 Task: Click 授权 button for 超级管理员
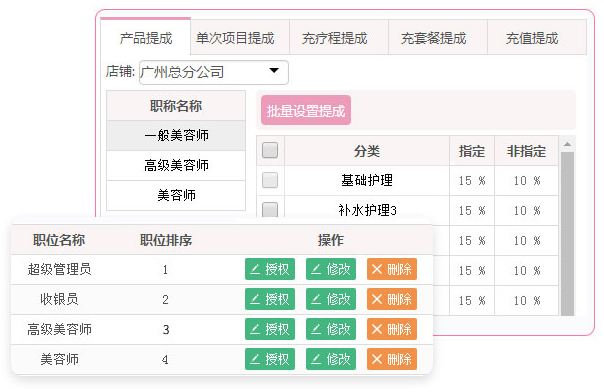tap(270, 269)
